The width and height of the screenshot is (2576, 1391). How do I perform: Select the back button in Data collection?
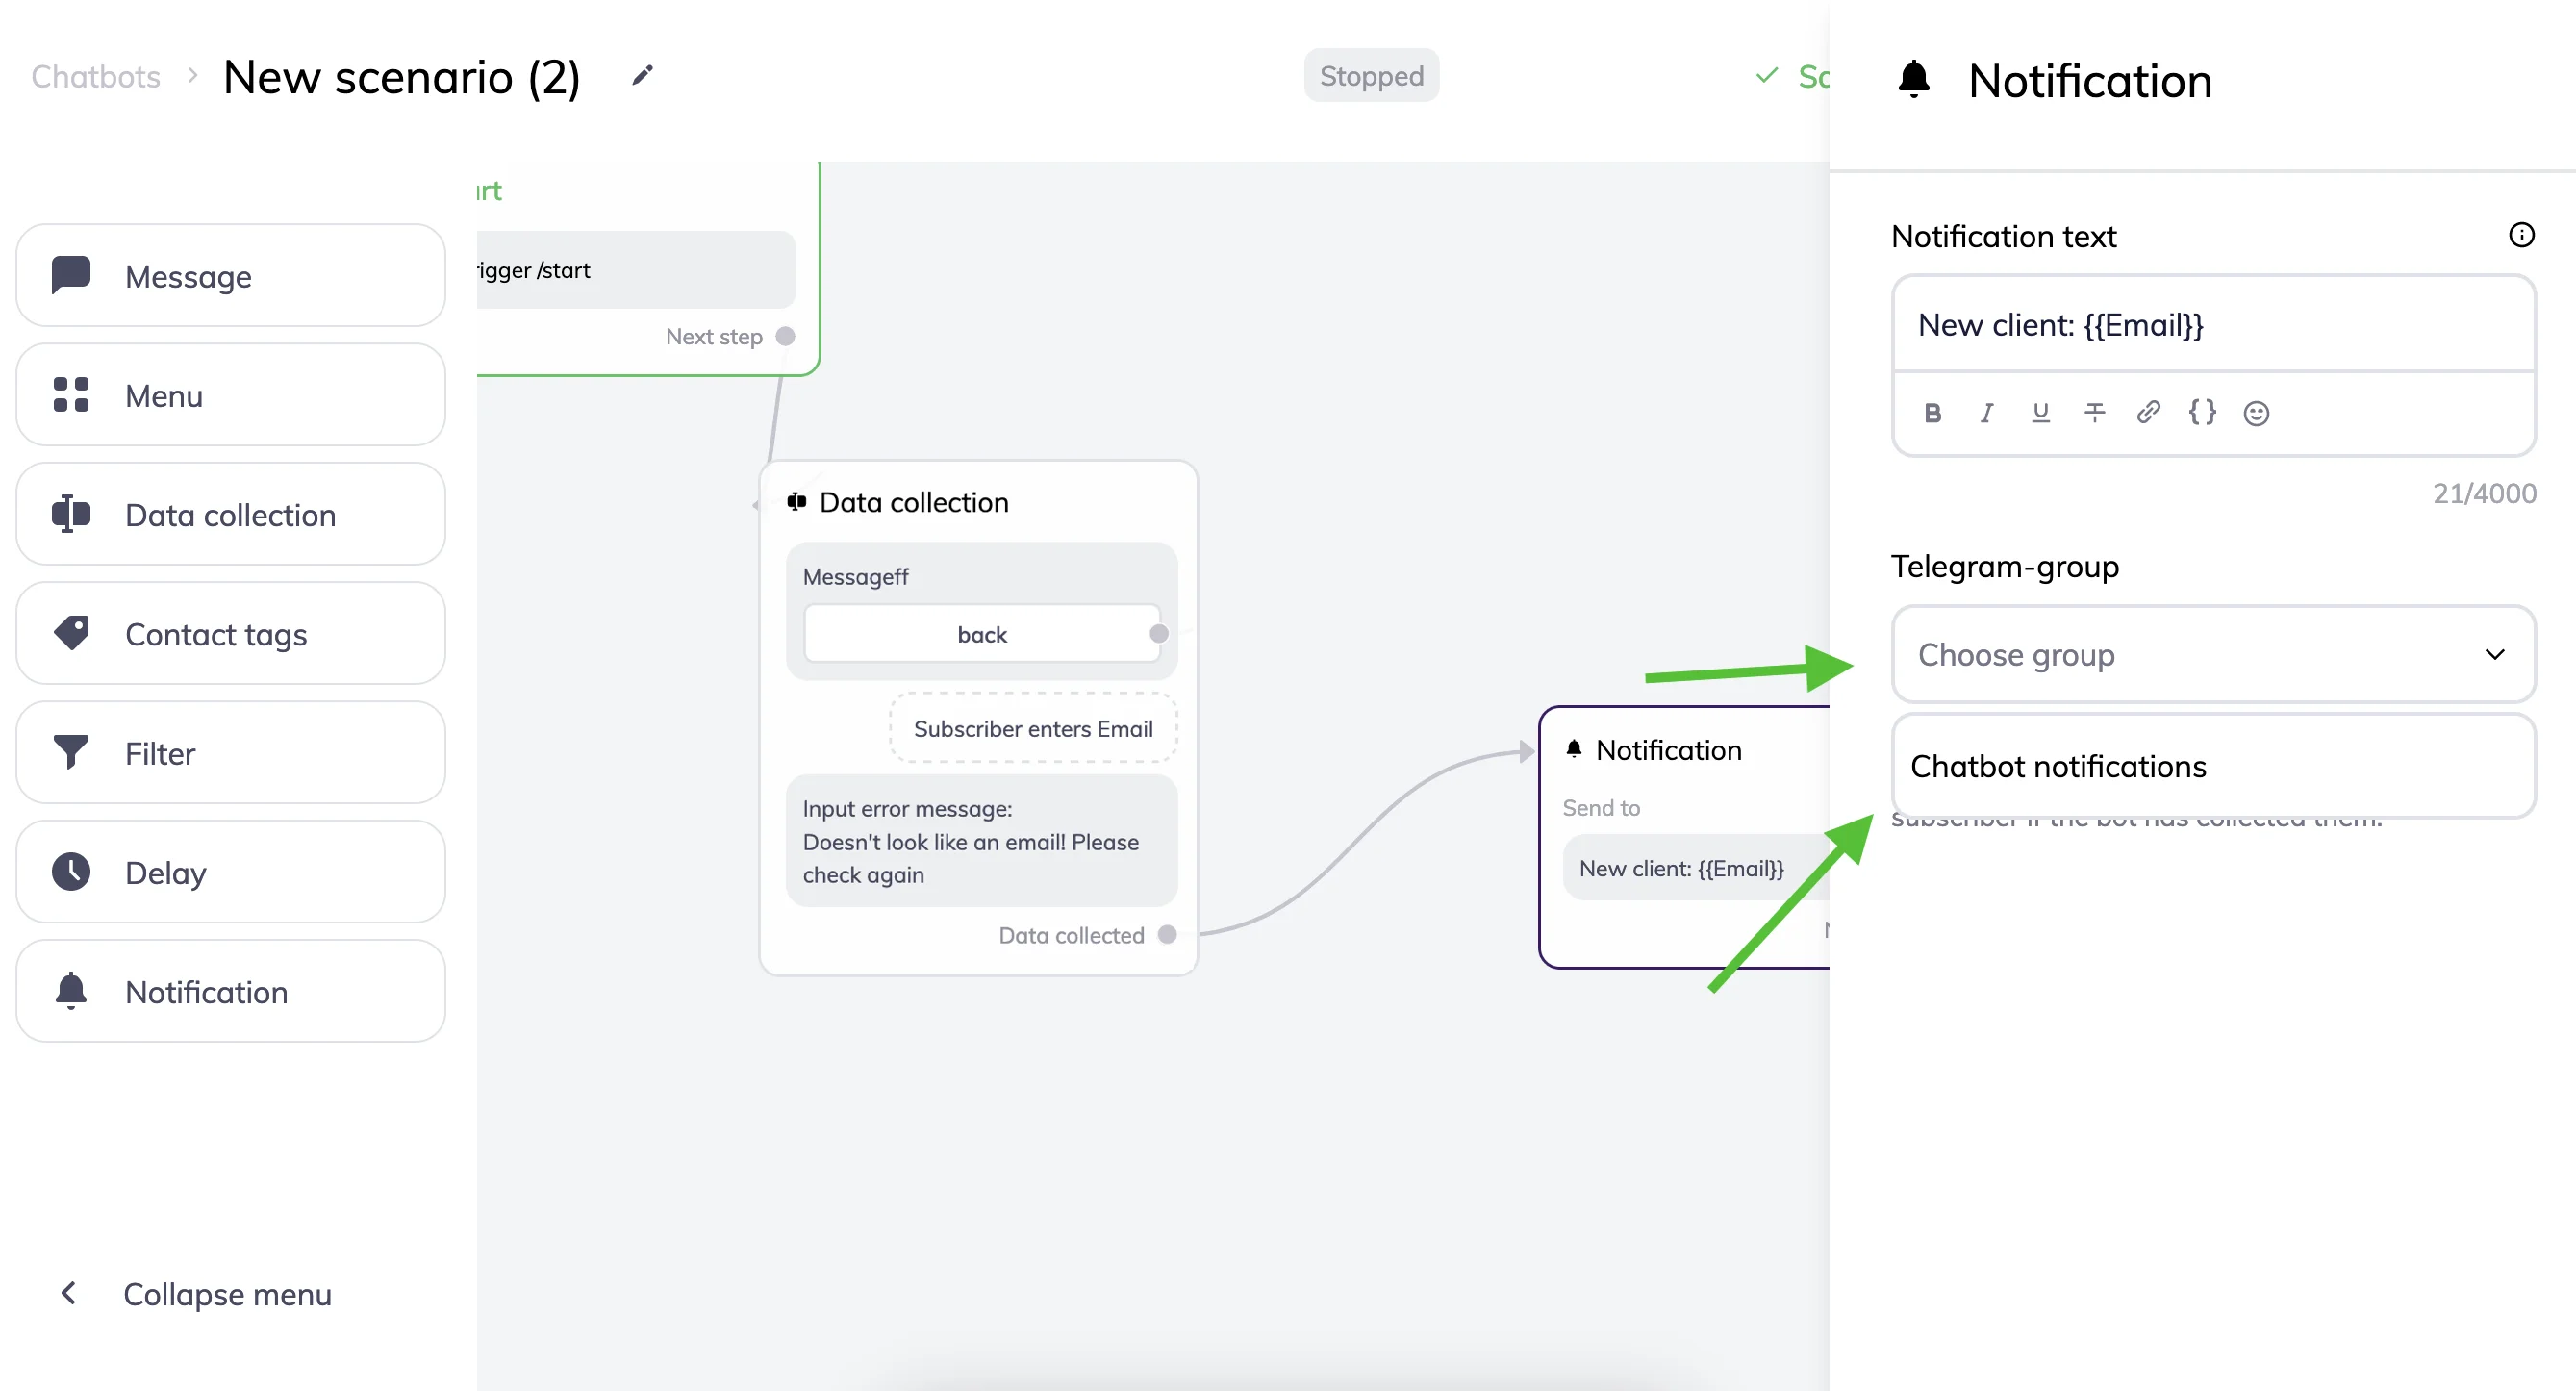(x=982, y=634)
